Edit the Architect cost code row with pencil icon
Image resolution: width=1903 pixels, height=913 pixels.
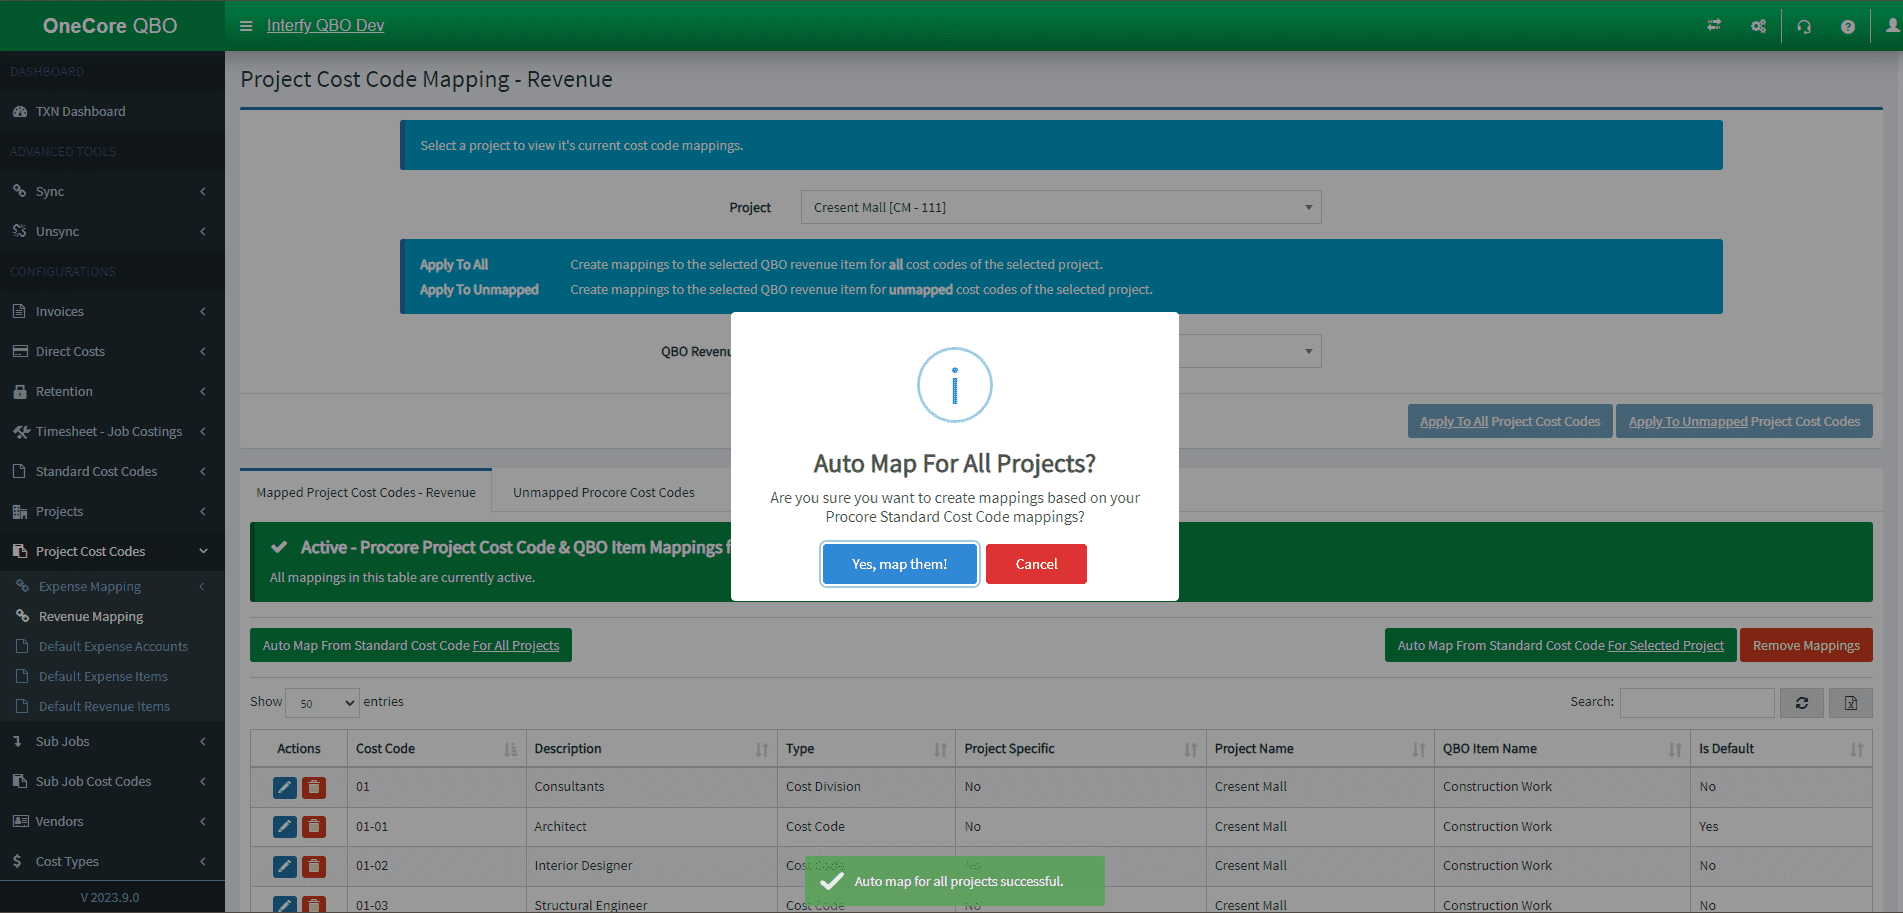284,826
